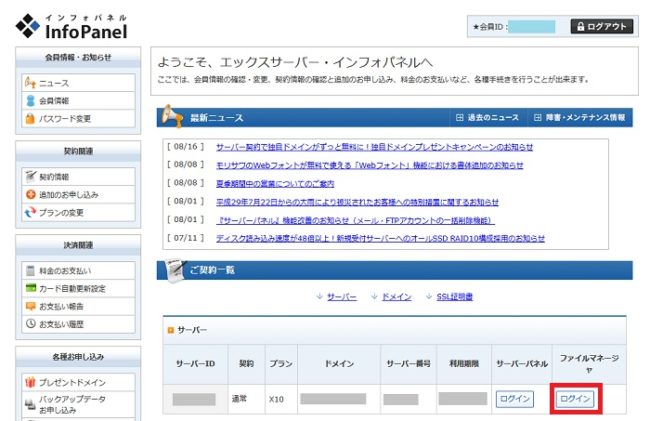Viewport: 650px width, 421px height.
Task: Click the 会員情報 person icon
Action: point(30,101)
